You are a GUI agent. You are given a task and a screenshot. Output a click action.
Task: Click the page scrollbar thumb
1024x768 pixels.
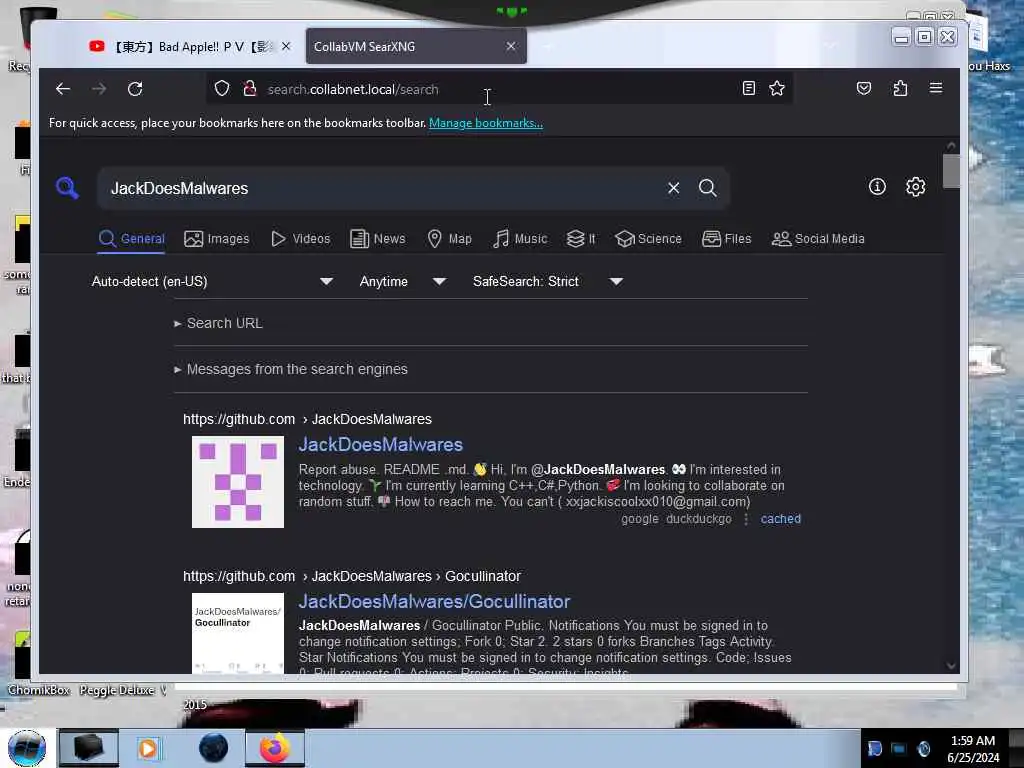pyautogui.click(x=952, y=171)
